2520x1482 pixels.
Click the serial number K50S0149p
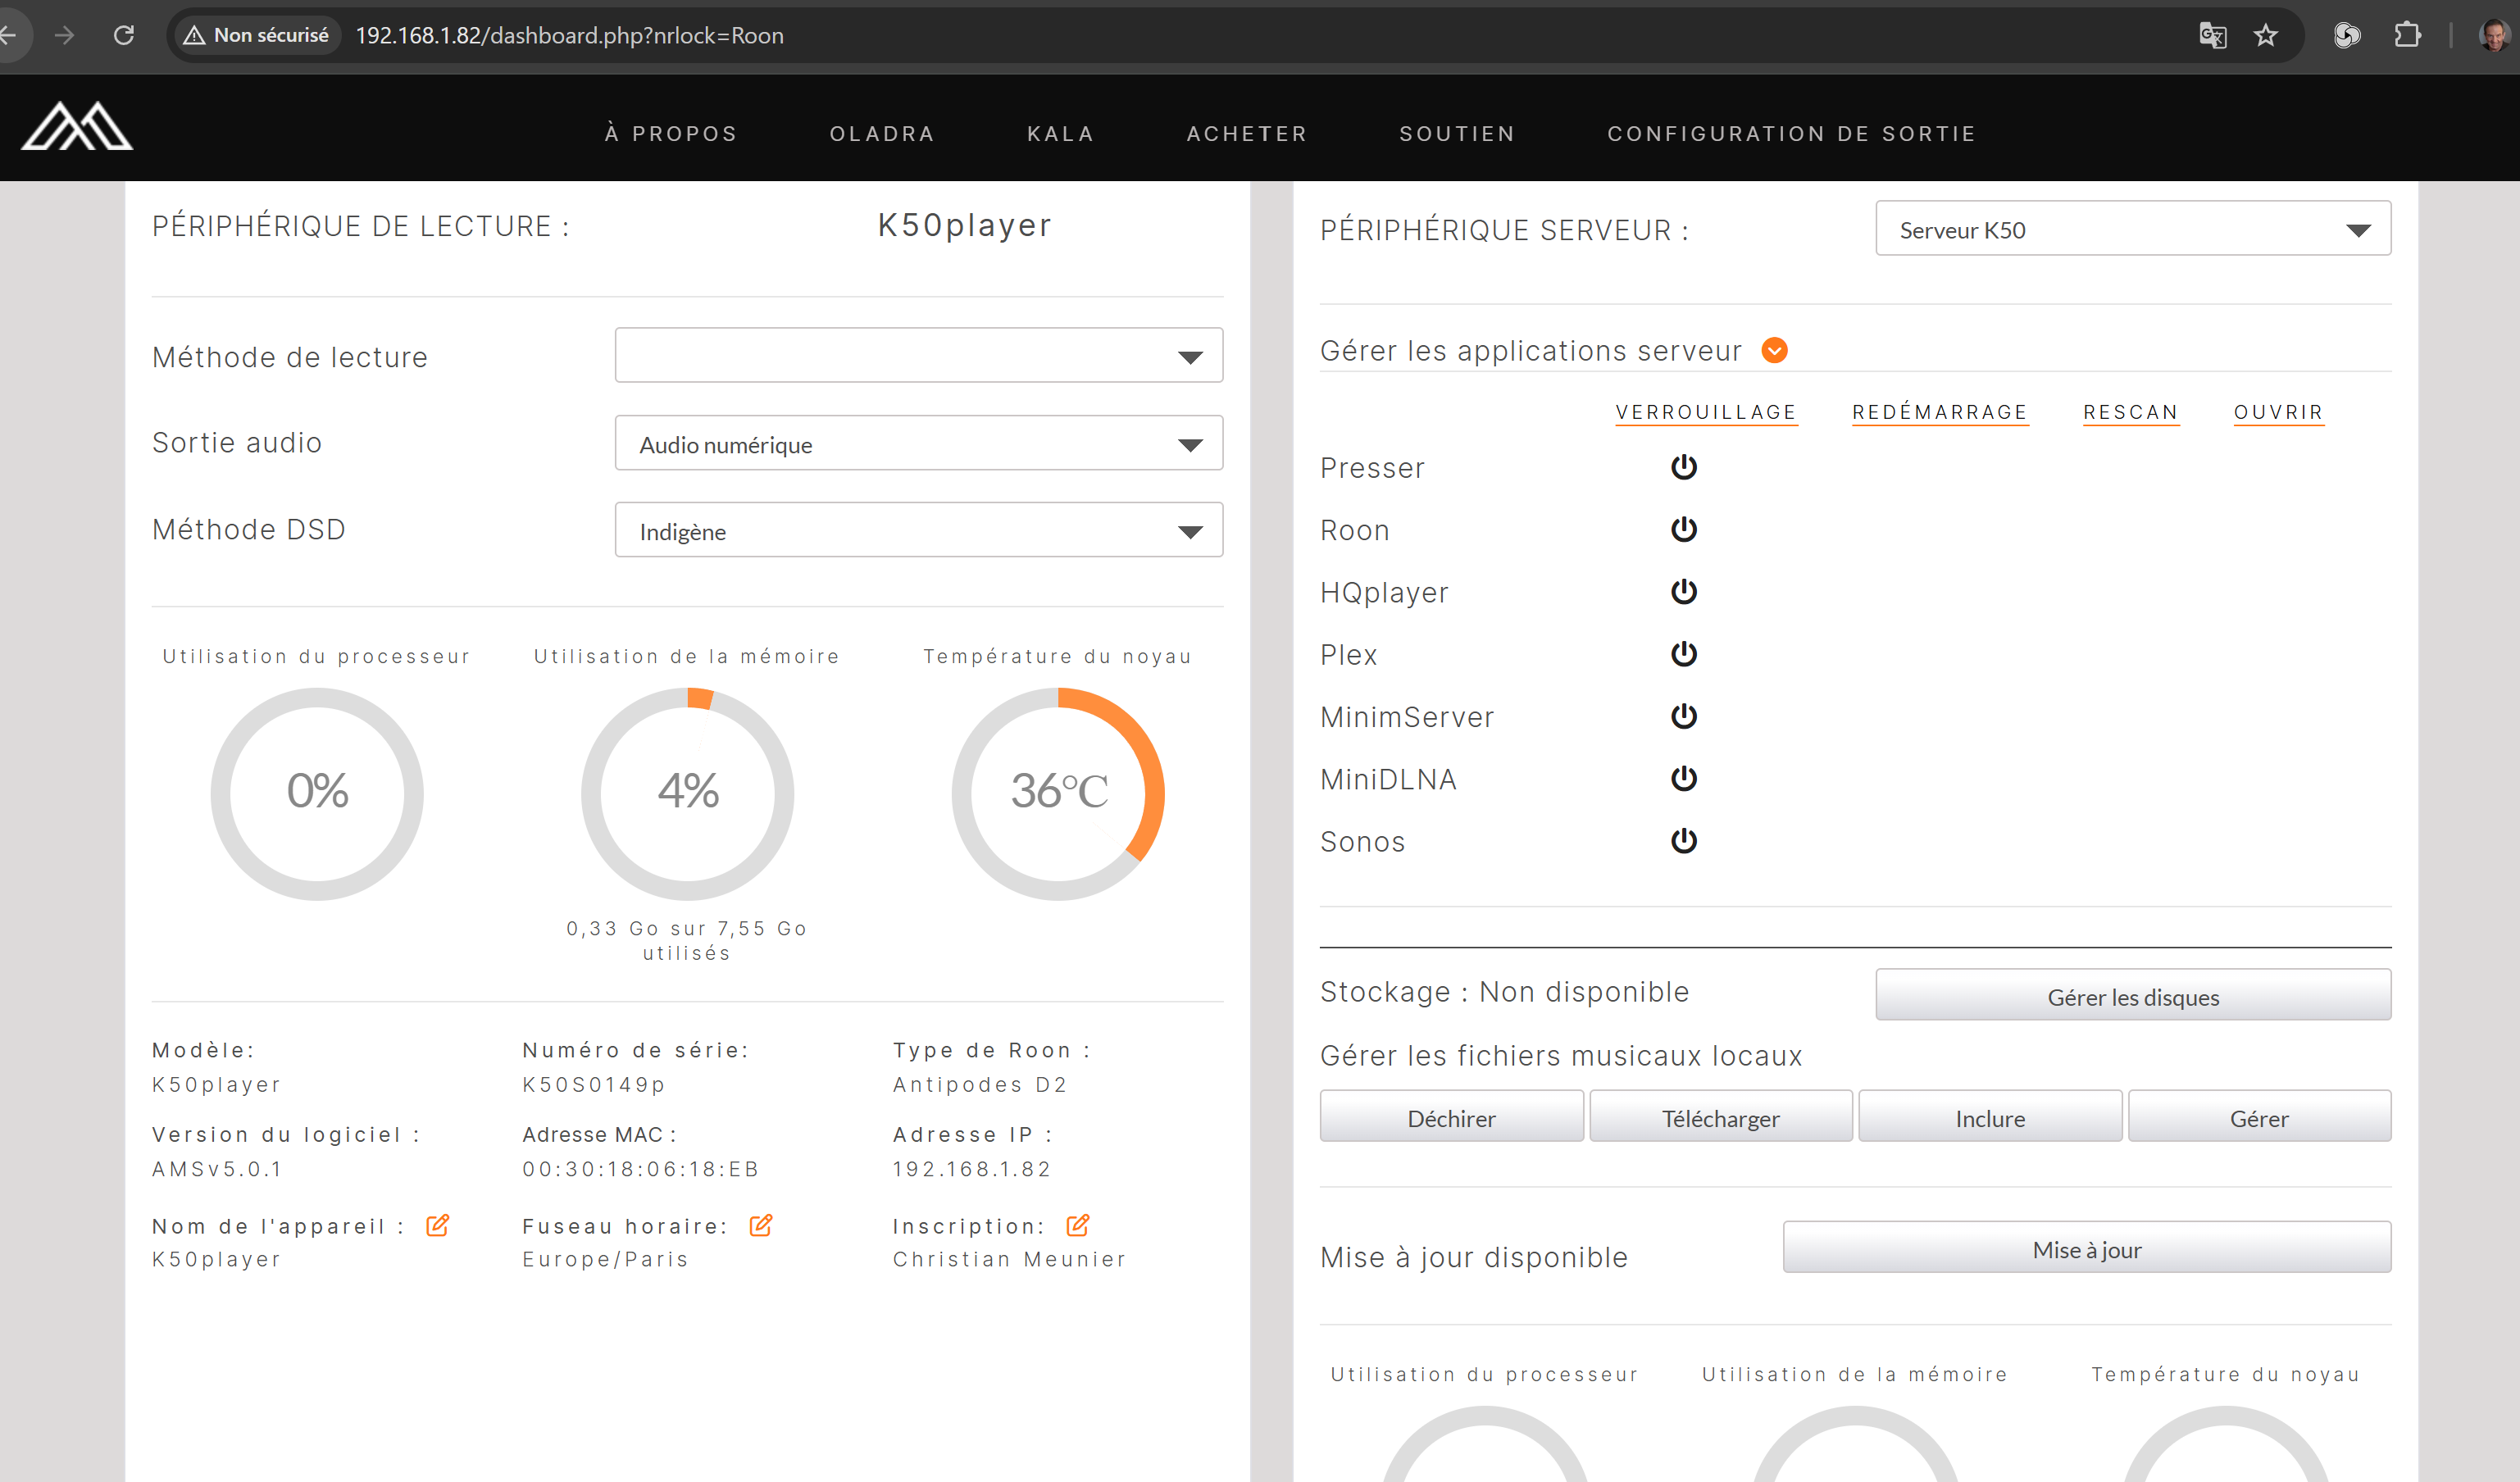(594, 1084)
